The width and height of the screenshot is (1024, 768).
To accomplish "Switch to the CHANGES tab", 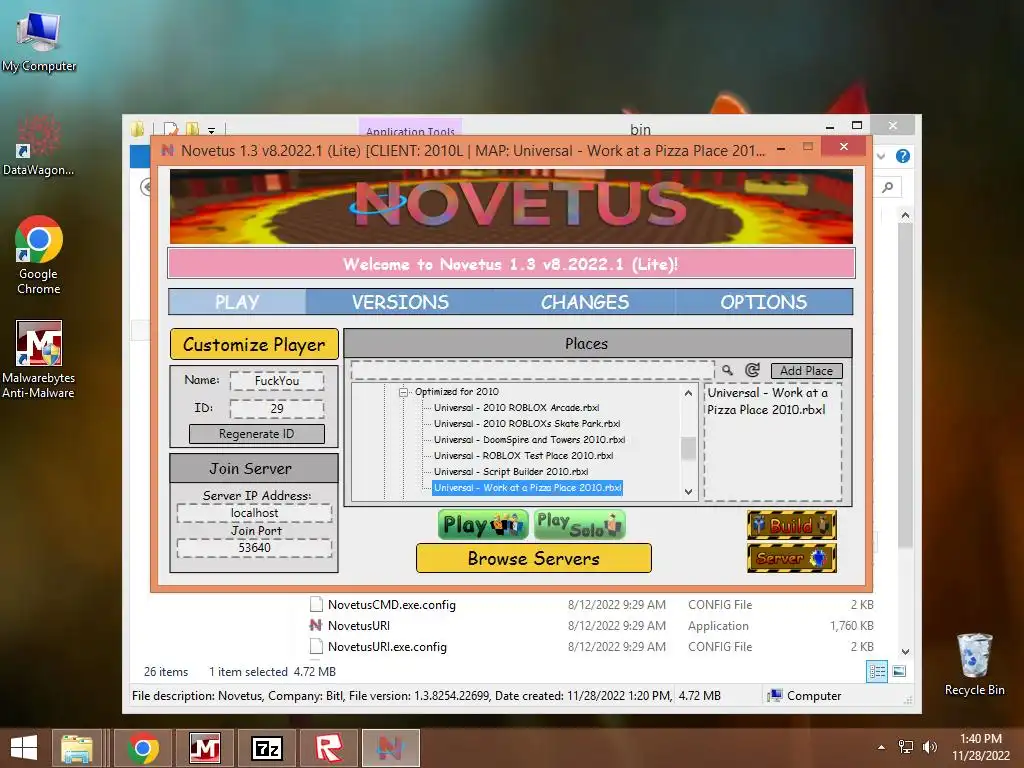I will pyautogui.click(x=584, y=302).
